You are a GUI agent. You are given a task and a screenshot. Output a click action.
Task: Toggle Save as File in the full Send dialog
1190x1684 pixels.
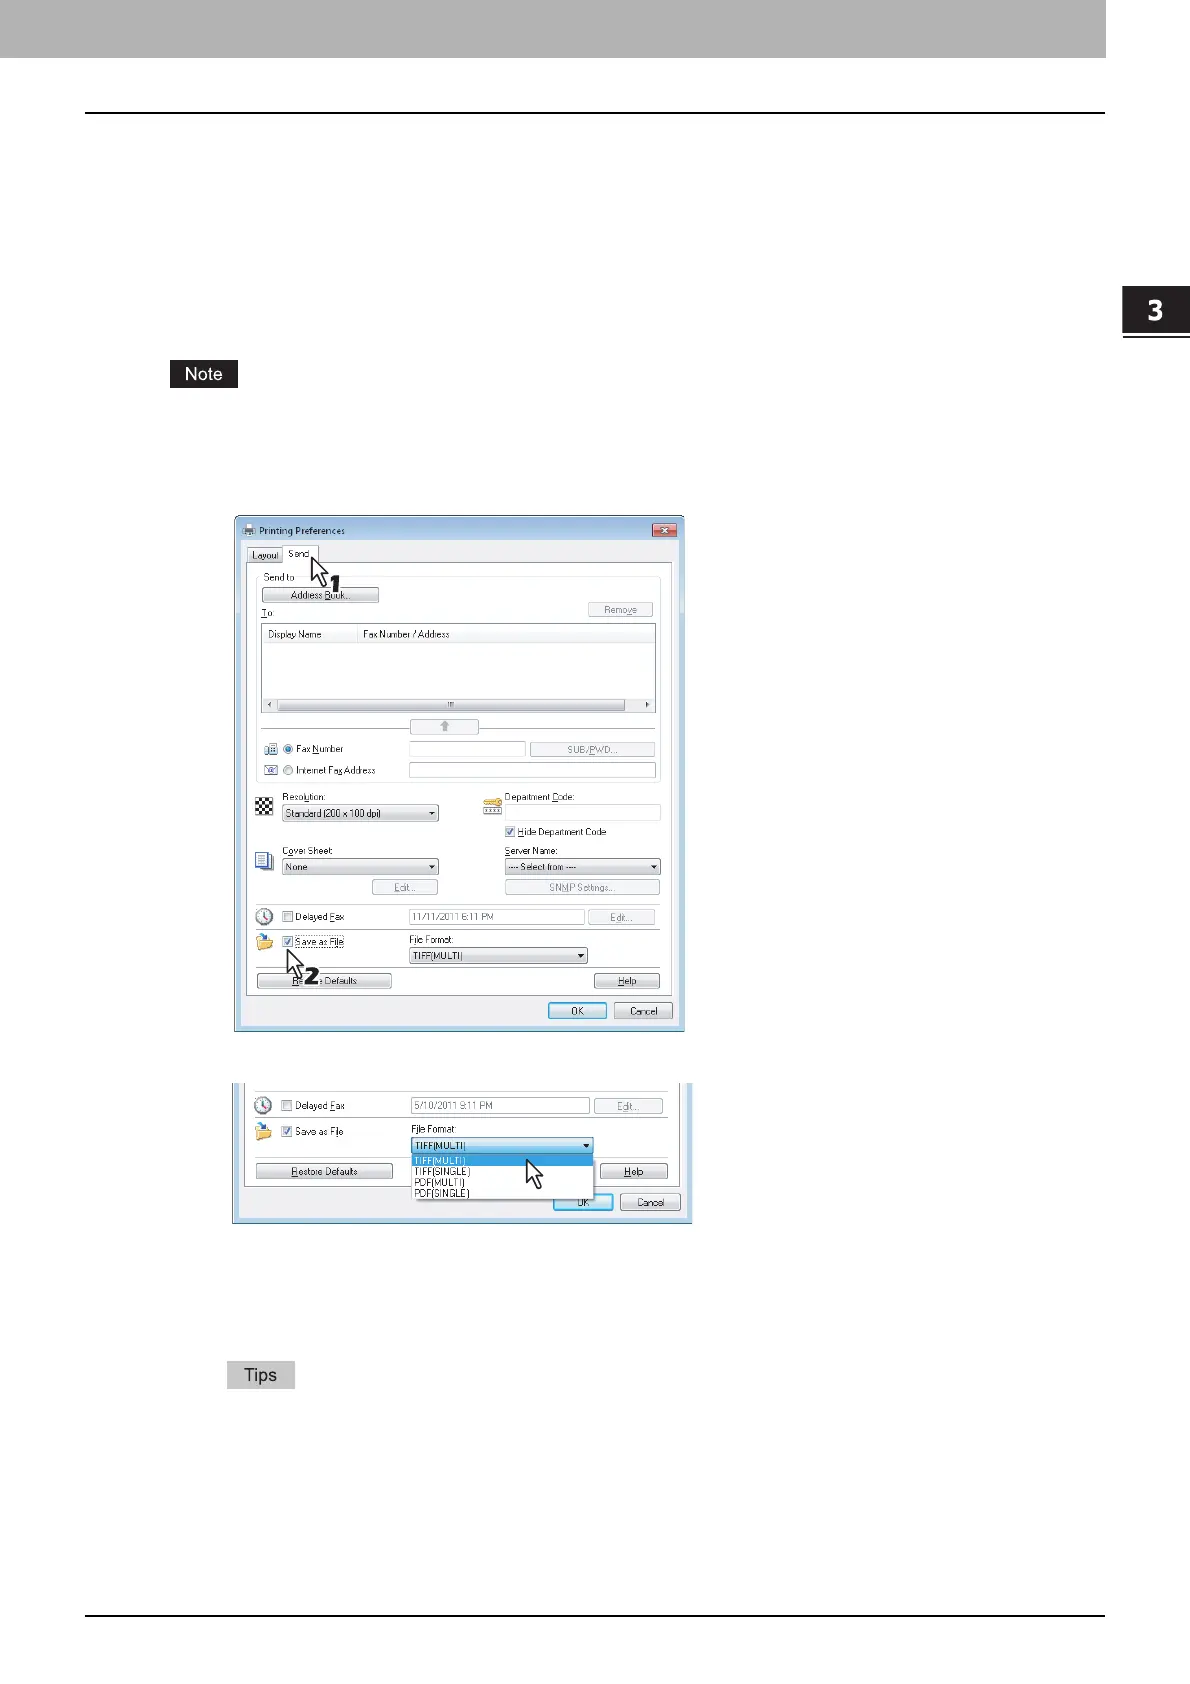[x=288, y=942]
